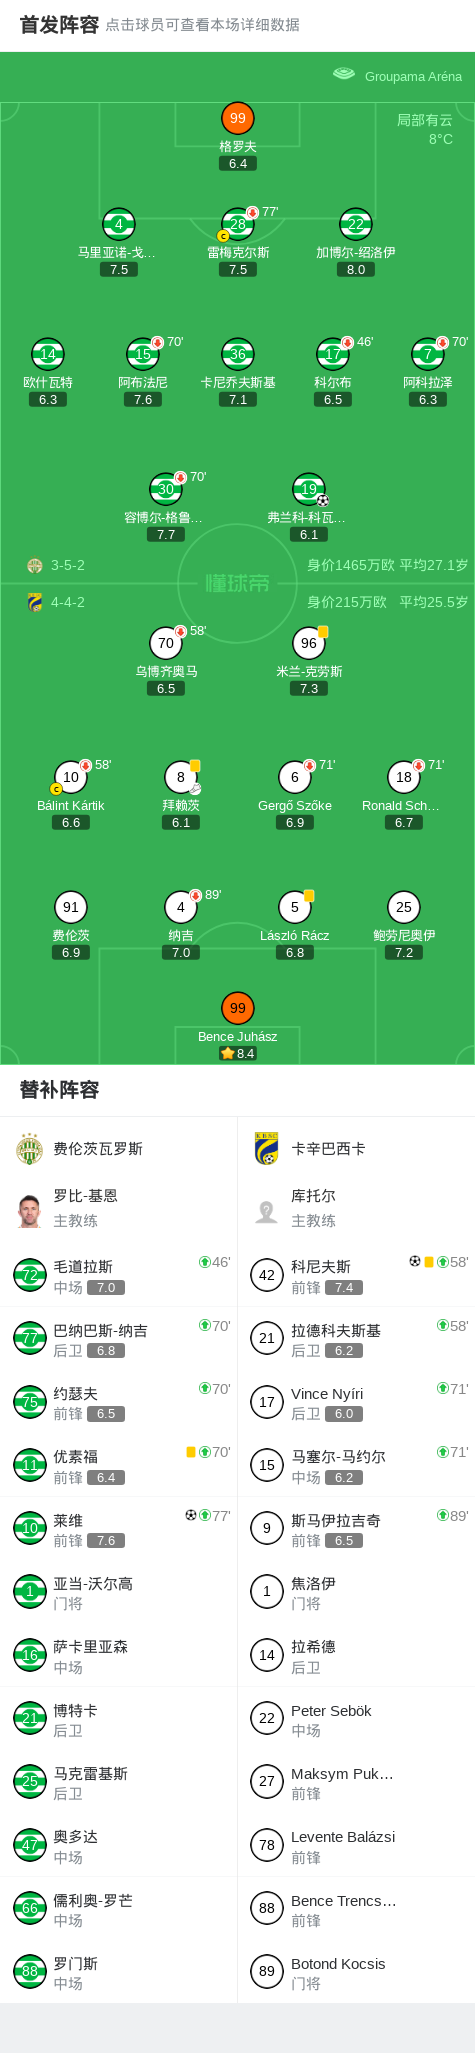Open 加博尔-绍洛伊 number 22 player details
Viewport: 475px width, 2053px height.
click(356, 224)
